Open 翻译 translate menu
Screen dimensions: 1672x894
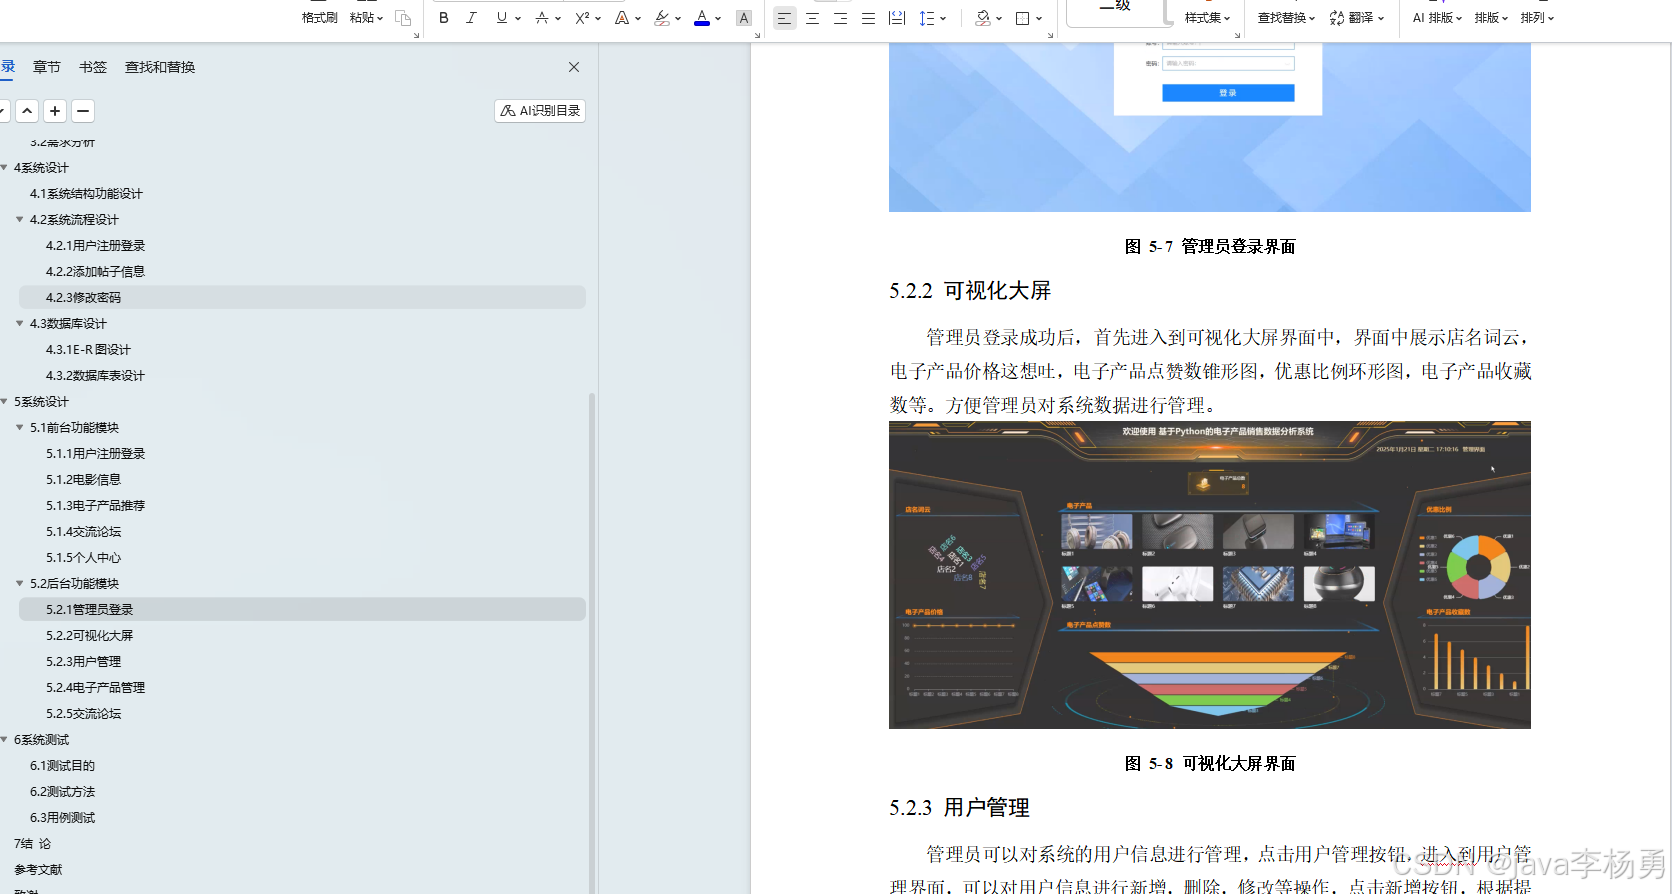1357,18
